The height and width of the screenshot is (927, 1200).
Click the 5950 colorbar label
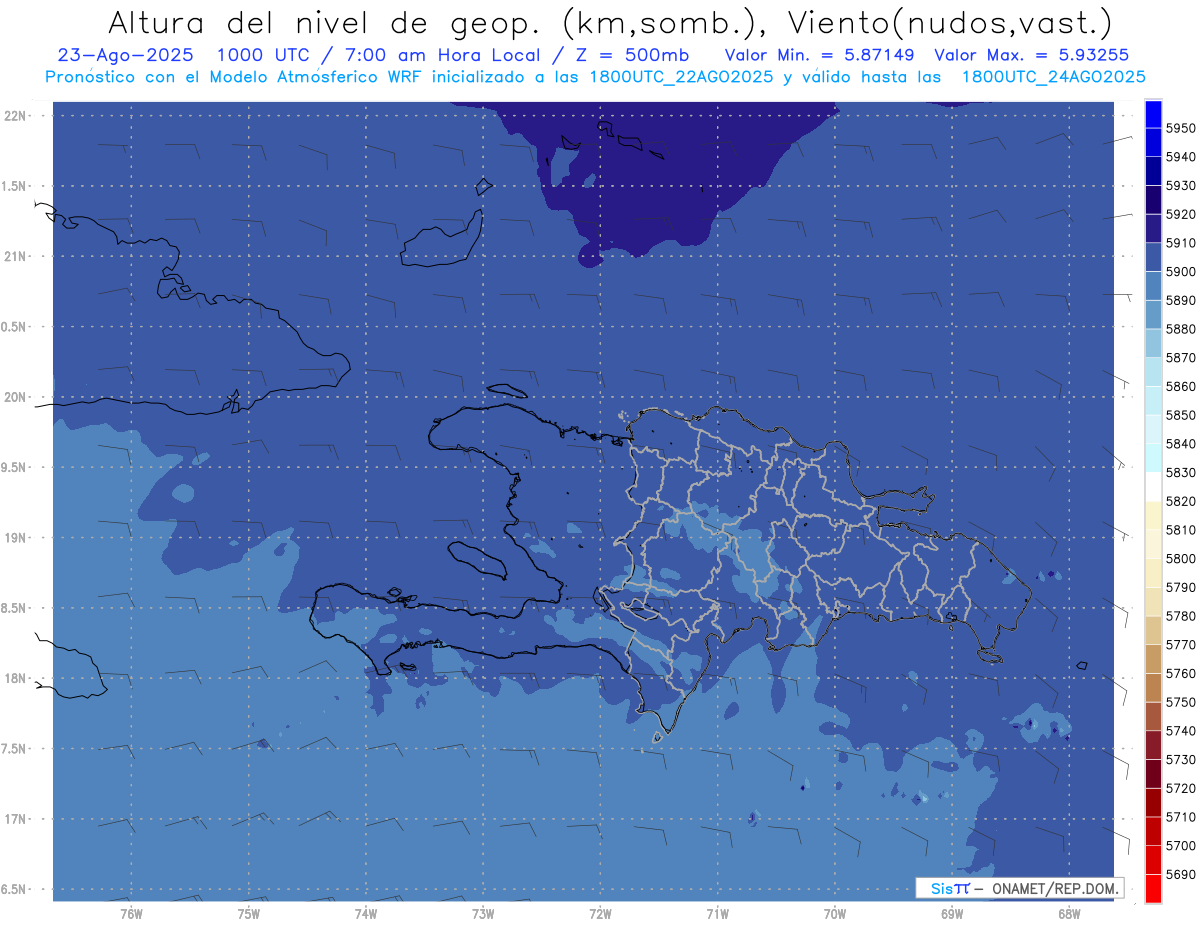pyautogui.click(x=1180, y=128)
